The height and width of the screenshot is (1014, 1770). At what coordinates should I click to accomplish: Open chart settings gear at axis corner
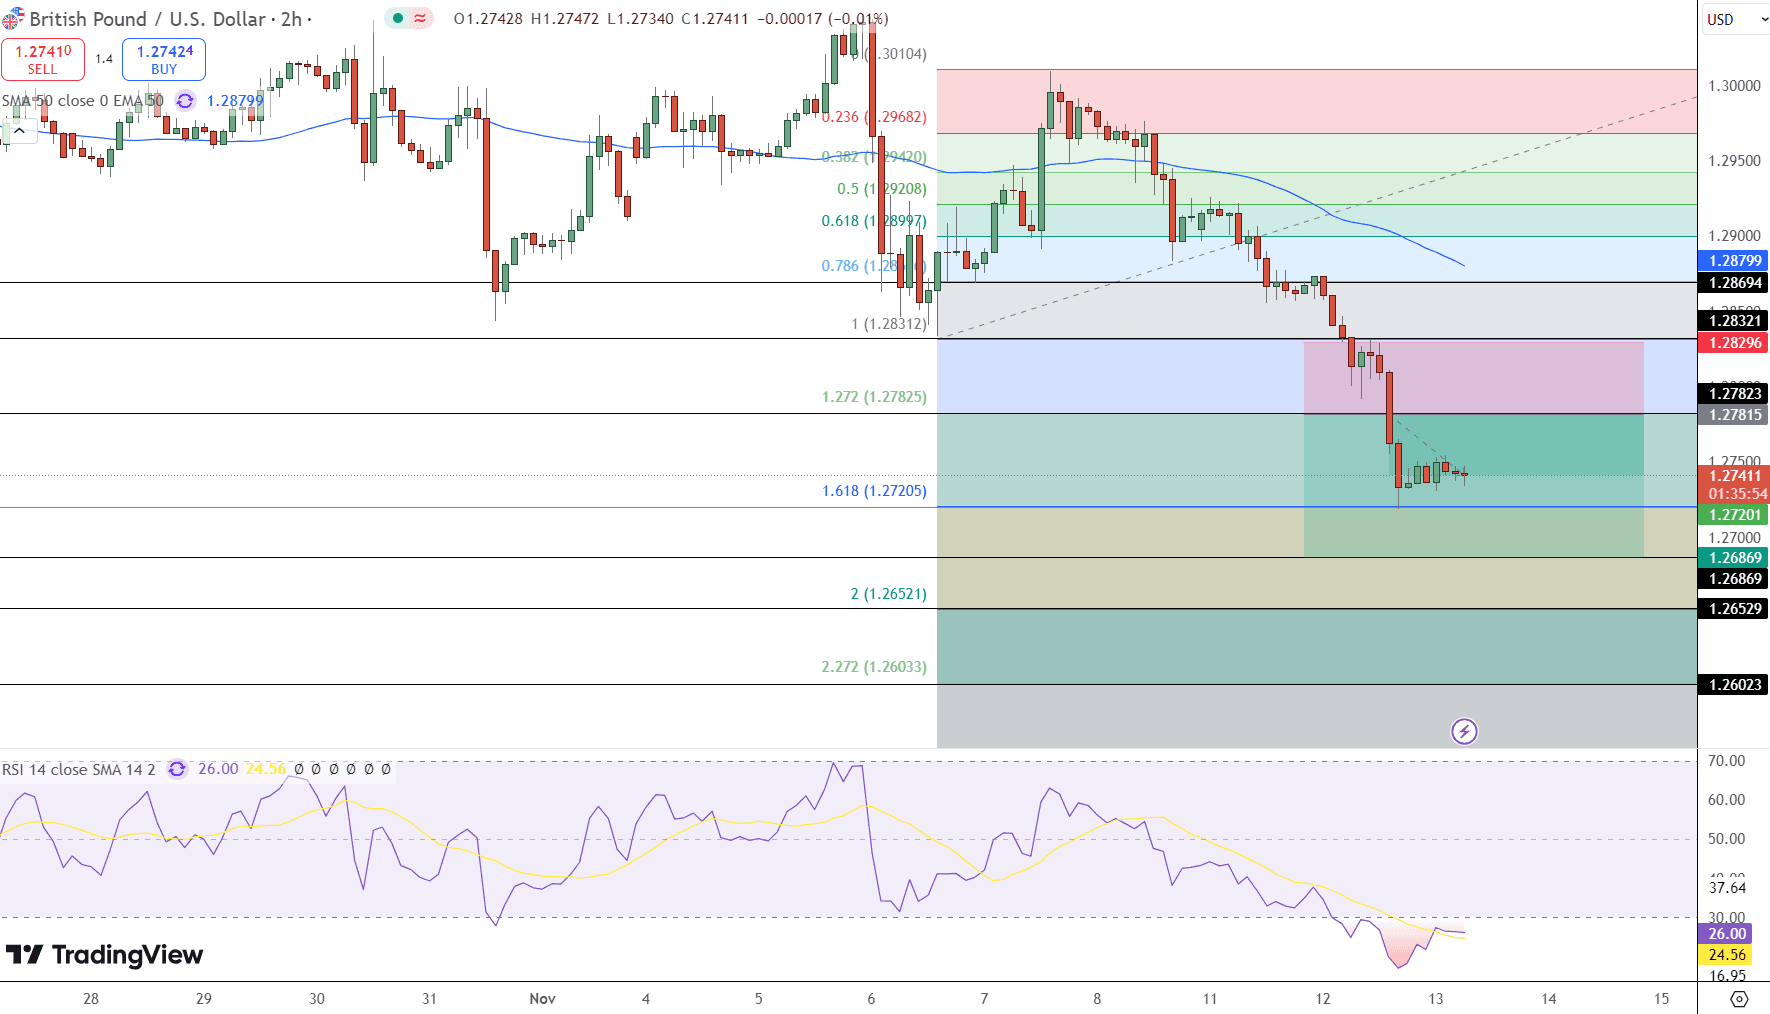tap(1739, 999)
